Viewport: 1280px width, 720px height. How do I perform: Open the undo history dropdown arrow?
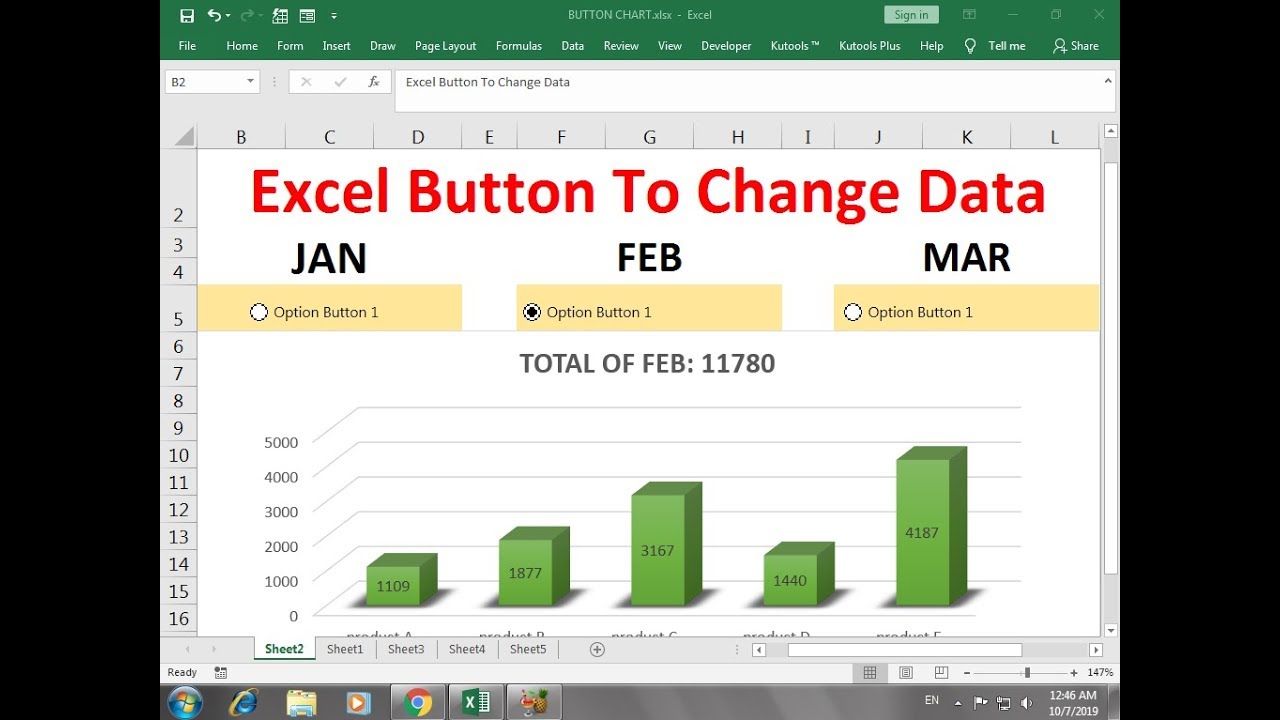point(228,16)
